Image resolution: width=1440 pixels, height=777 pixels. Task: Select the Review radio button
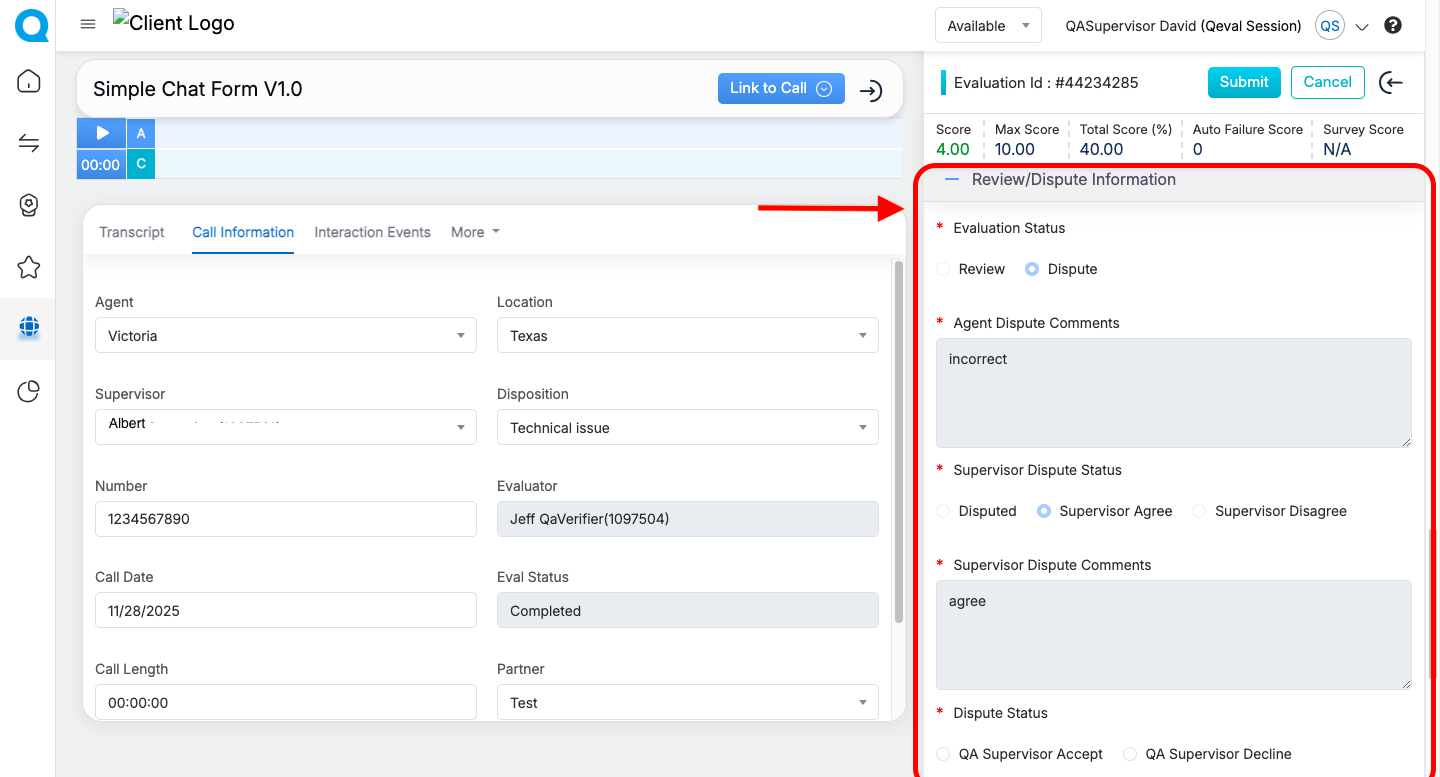tap(944, 269)
